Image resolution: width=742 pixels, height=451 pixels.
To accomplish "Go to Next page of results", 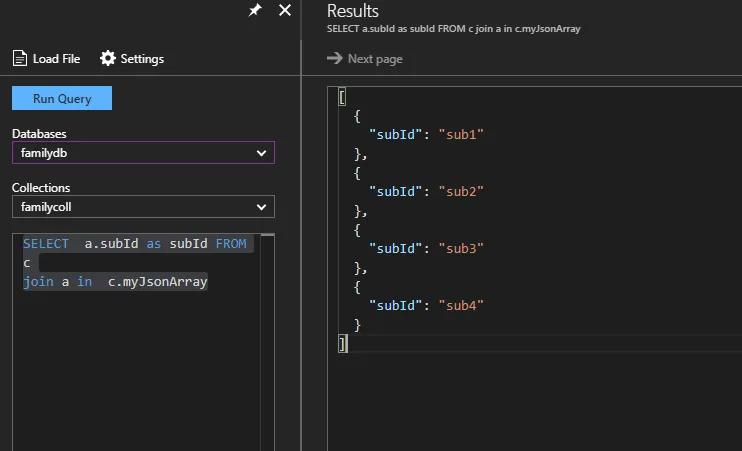I will (x=375, y=59).
